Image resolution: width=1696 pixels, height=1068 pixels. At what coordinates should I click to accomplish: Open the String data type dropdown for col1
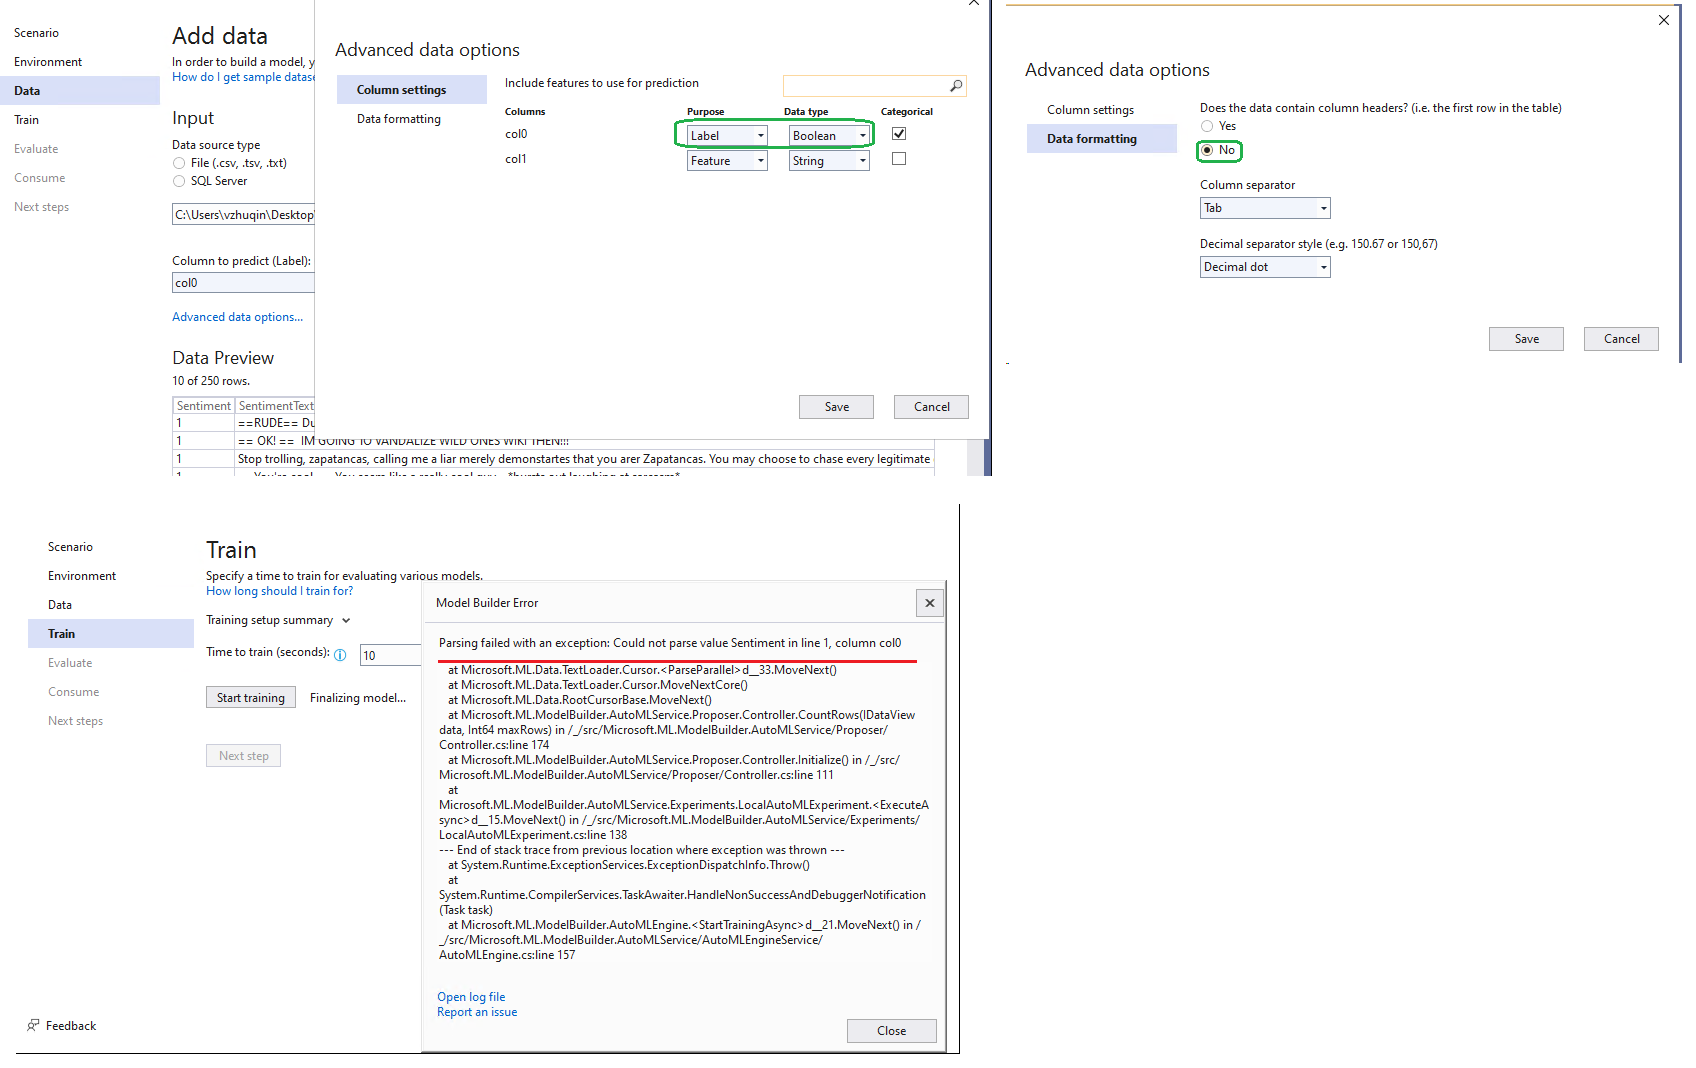tap(829, 160)
